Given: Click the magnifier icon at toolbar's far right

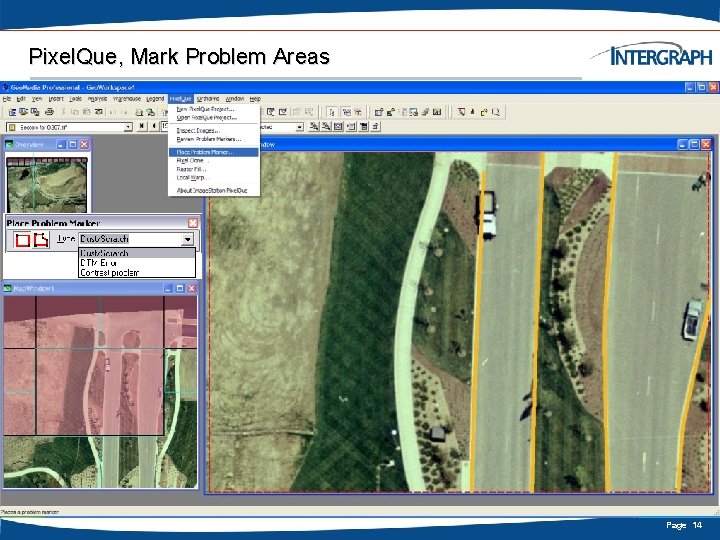Looking at the screenshot, I should [496, 112].
